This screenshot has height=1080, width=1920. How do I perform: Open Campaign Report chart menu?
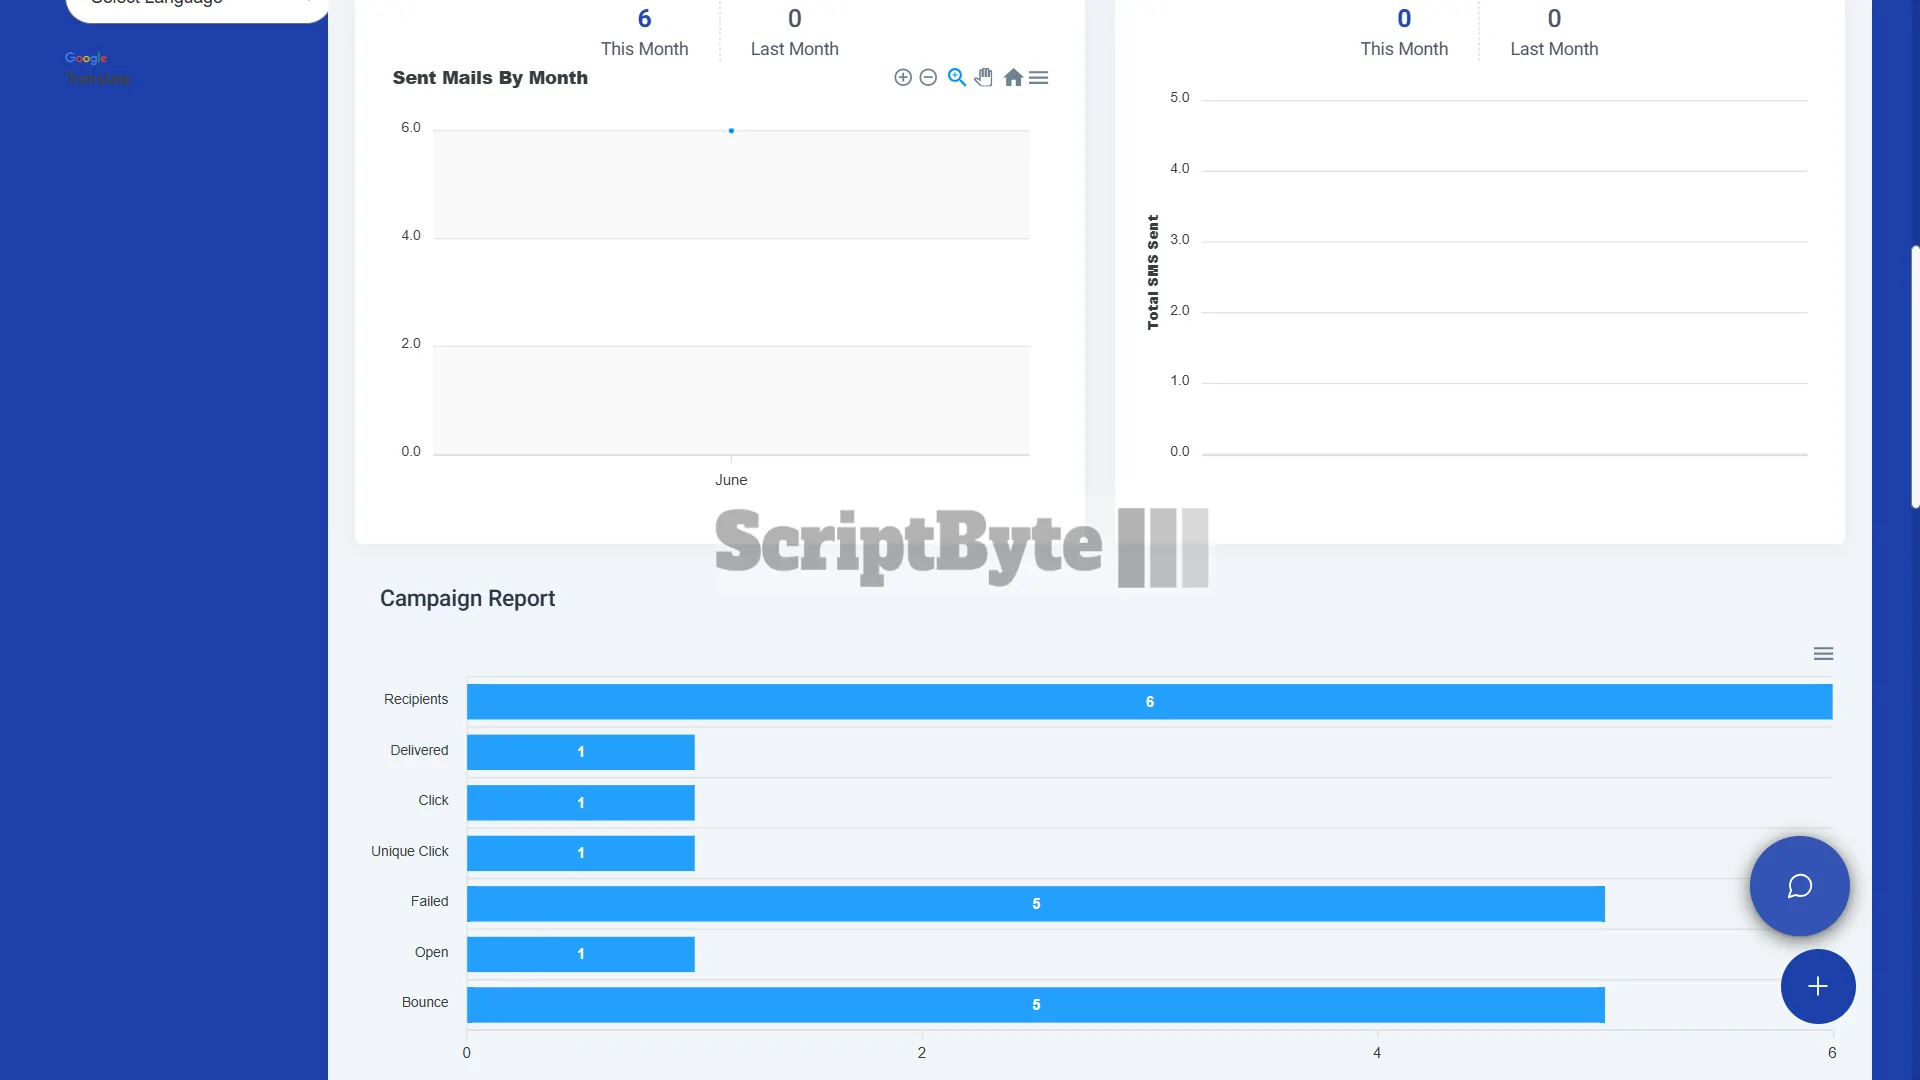click(1823, 654)
